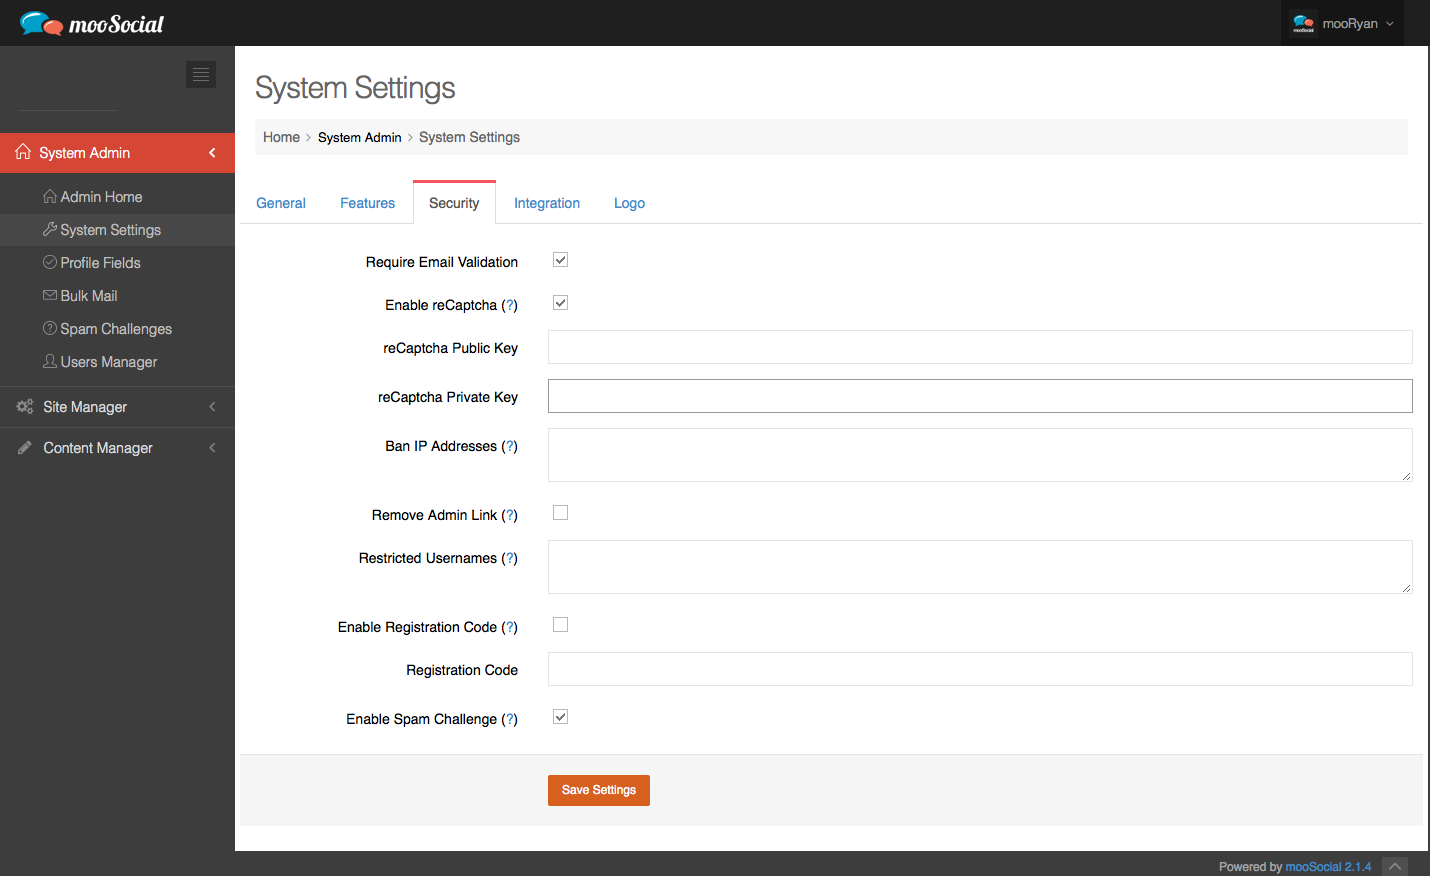This screenshot has width=1430, height=876.
Task: Switch to the Logo tab
Action: point(629,203)
